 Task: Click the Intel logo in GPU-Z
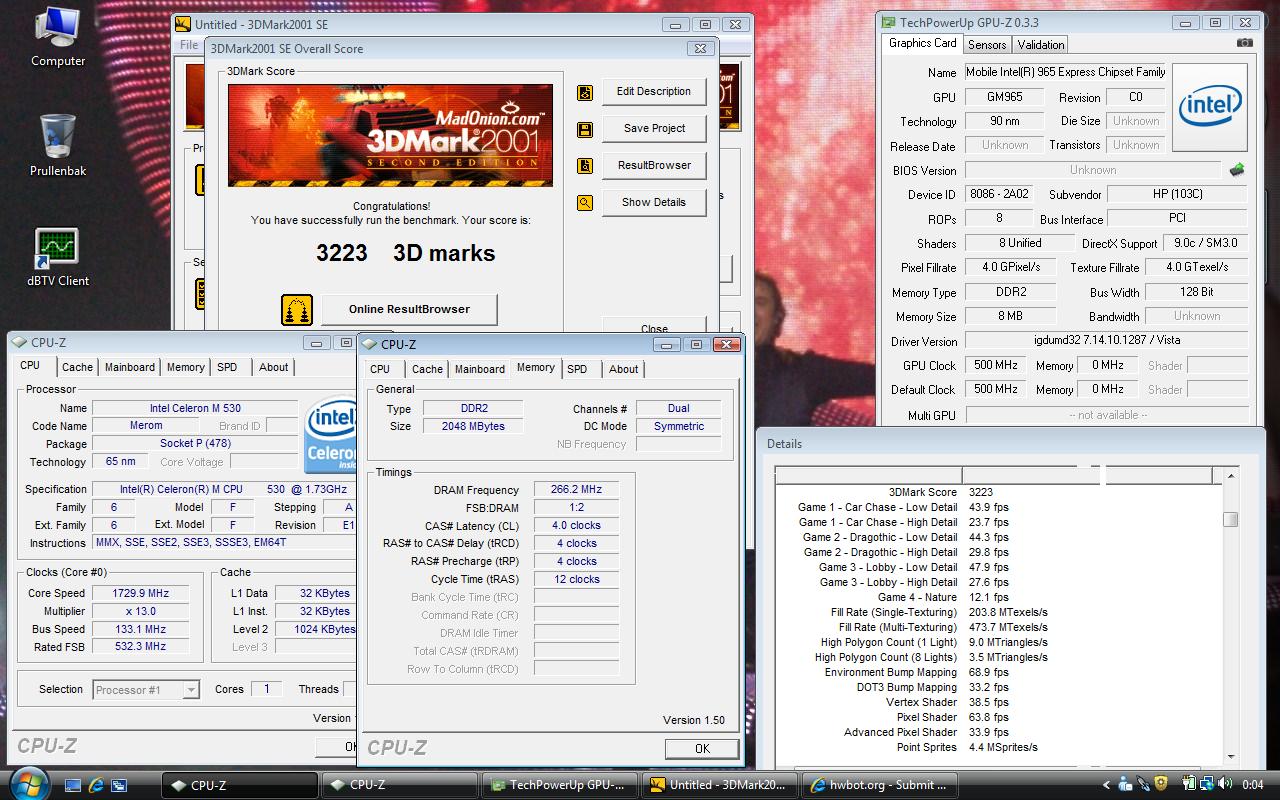point(1210,107)
